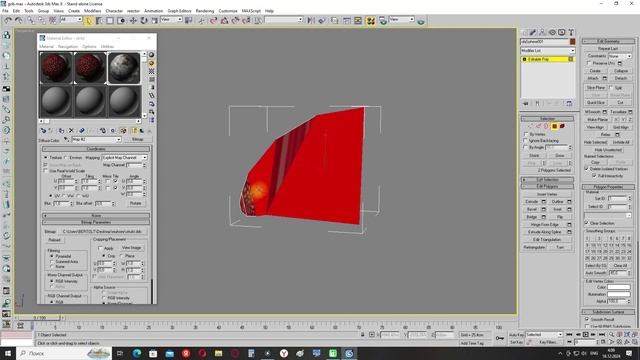Select Element sub-object level icon
This screenshot has width=640, height=360.
[562, 126]
